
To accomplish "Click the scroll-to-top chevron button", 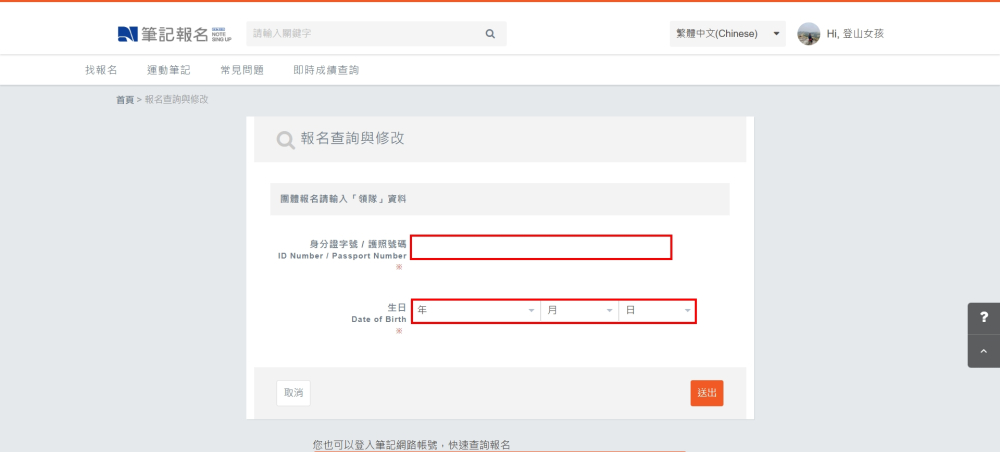I will [x=983, y=351].
